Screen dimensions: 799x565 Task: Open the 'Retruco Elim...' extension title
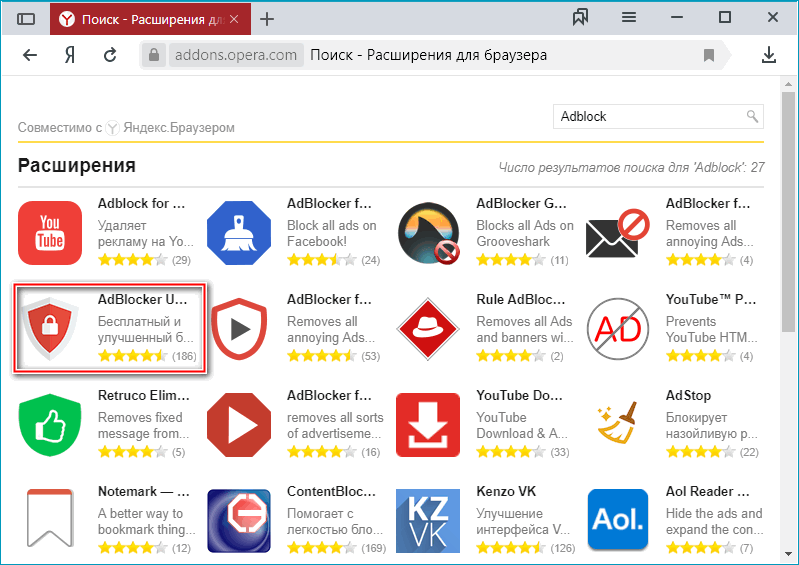coord(144,395)
